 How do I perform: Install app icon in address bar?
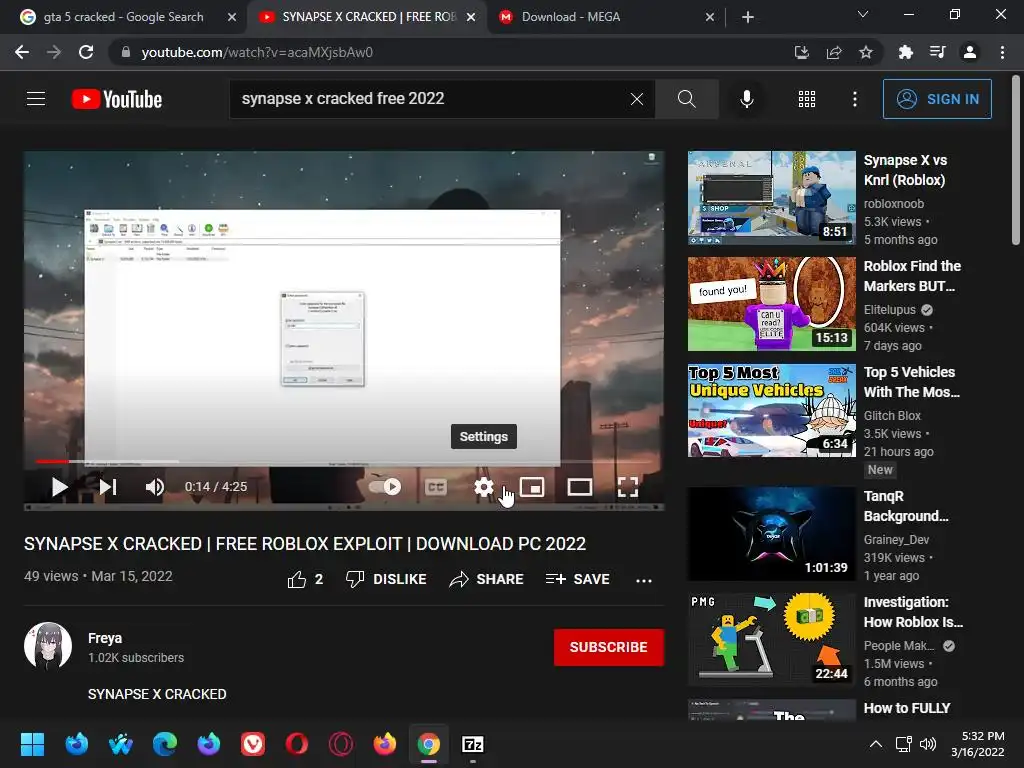pyautogui.click(x=802, y=52)
